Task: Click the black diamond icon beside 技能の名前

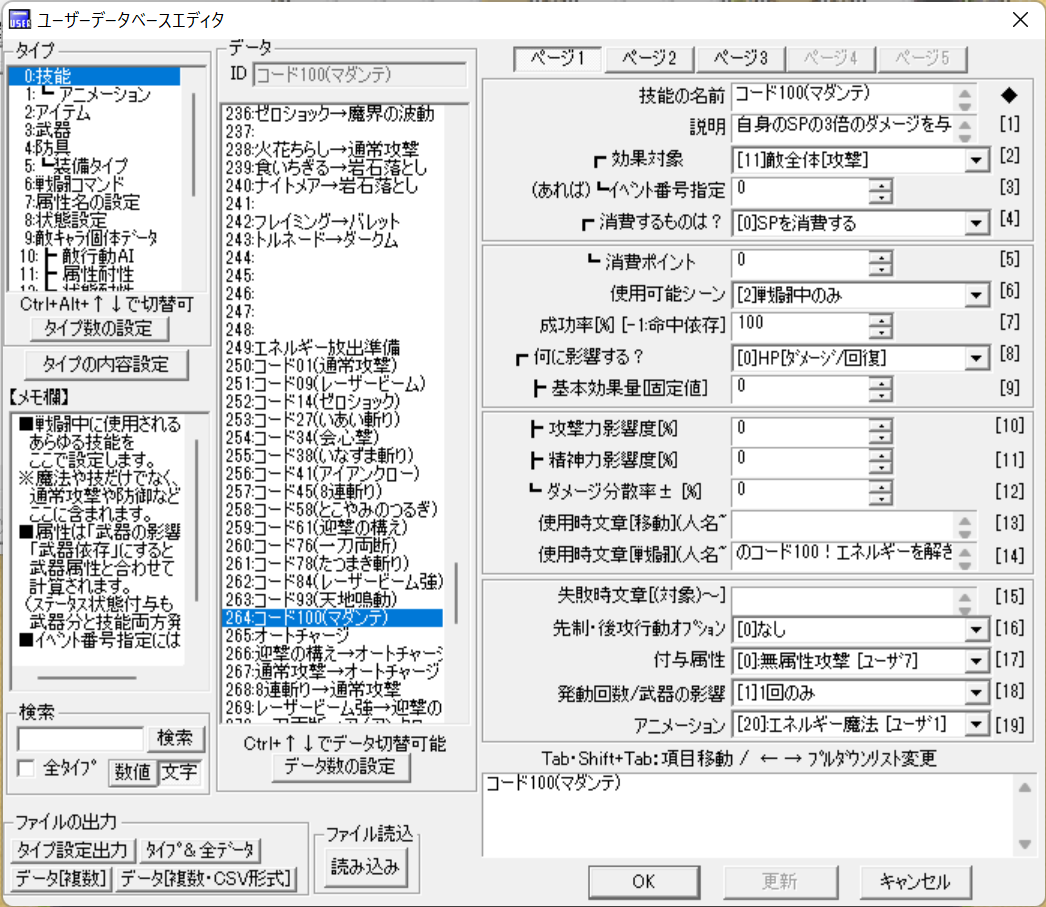Action: (x=1009, y=95)
